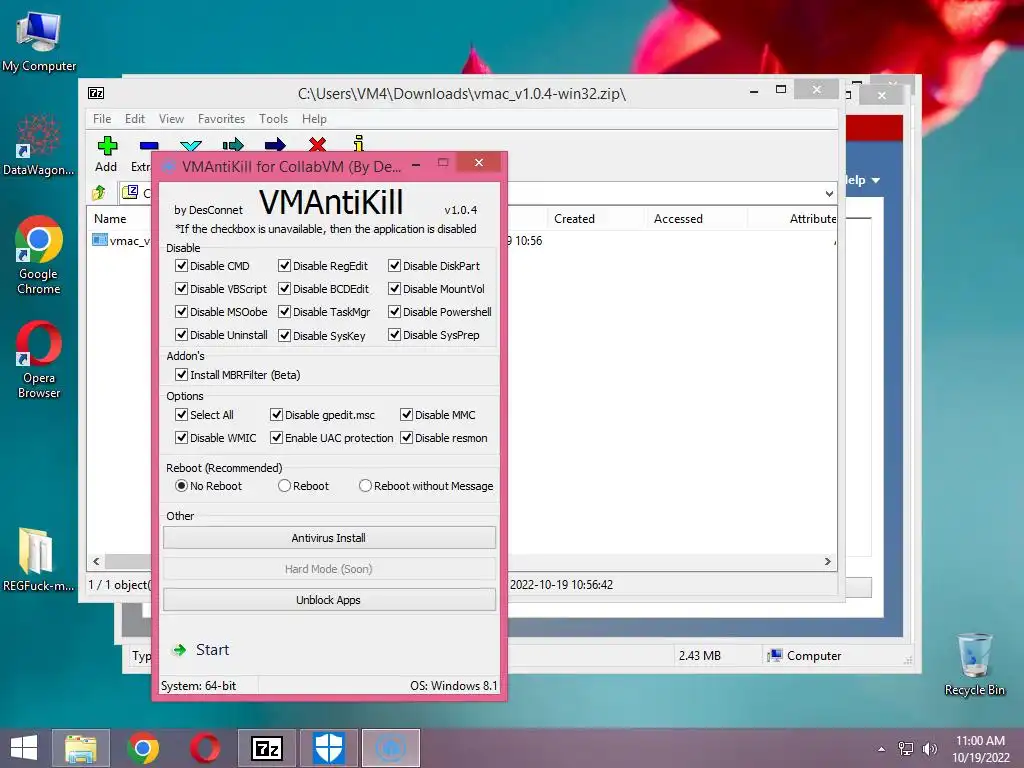The height and width of the screenshot is (768, 1024).
Task: Click the 7-Zip Add toolbar icon
Action: [x=107, y=146]
